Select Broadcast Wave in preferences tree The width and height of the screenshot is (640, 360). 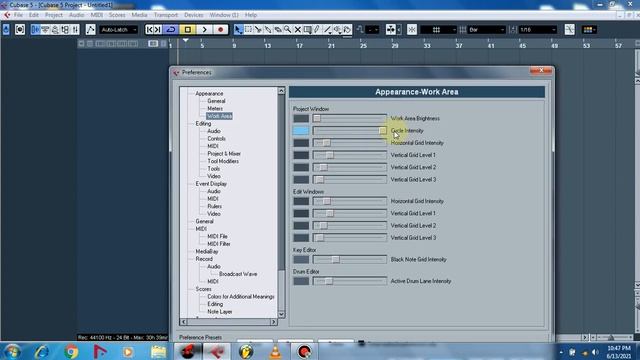click(x=238, y=274)
